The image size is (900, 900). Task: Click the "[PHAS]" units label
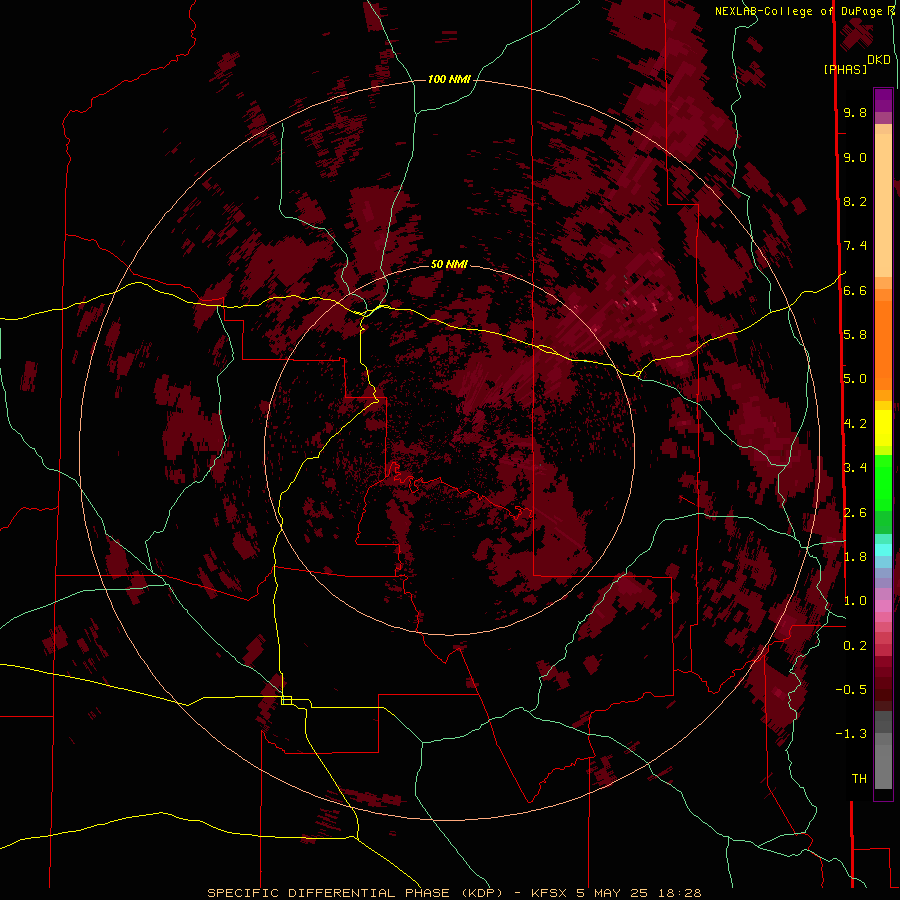(x=845, y=69)
